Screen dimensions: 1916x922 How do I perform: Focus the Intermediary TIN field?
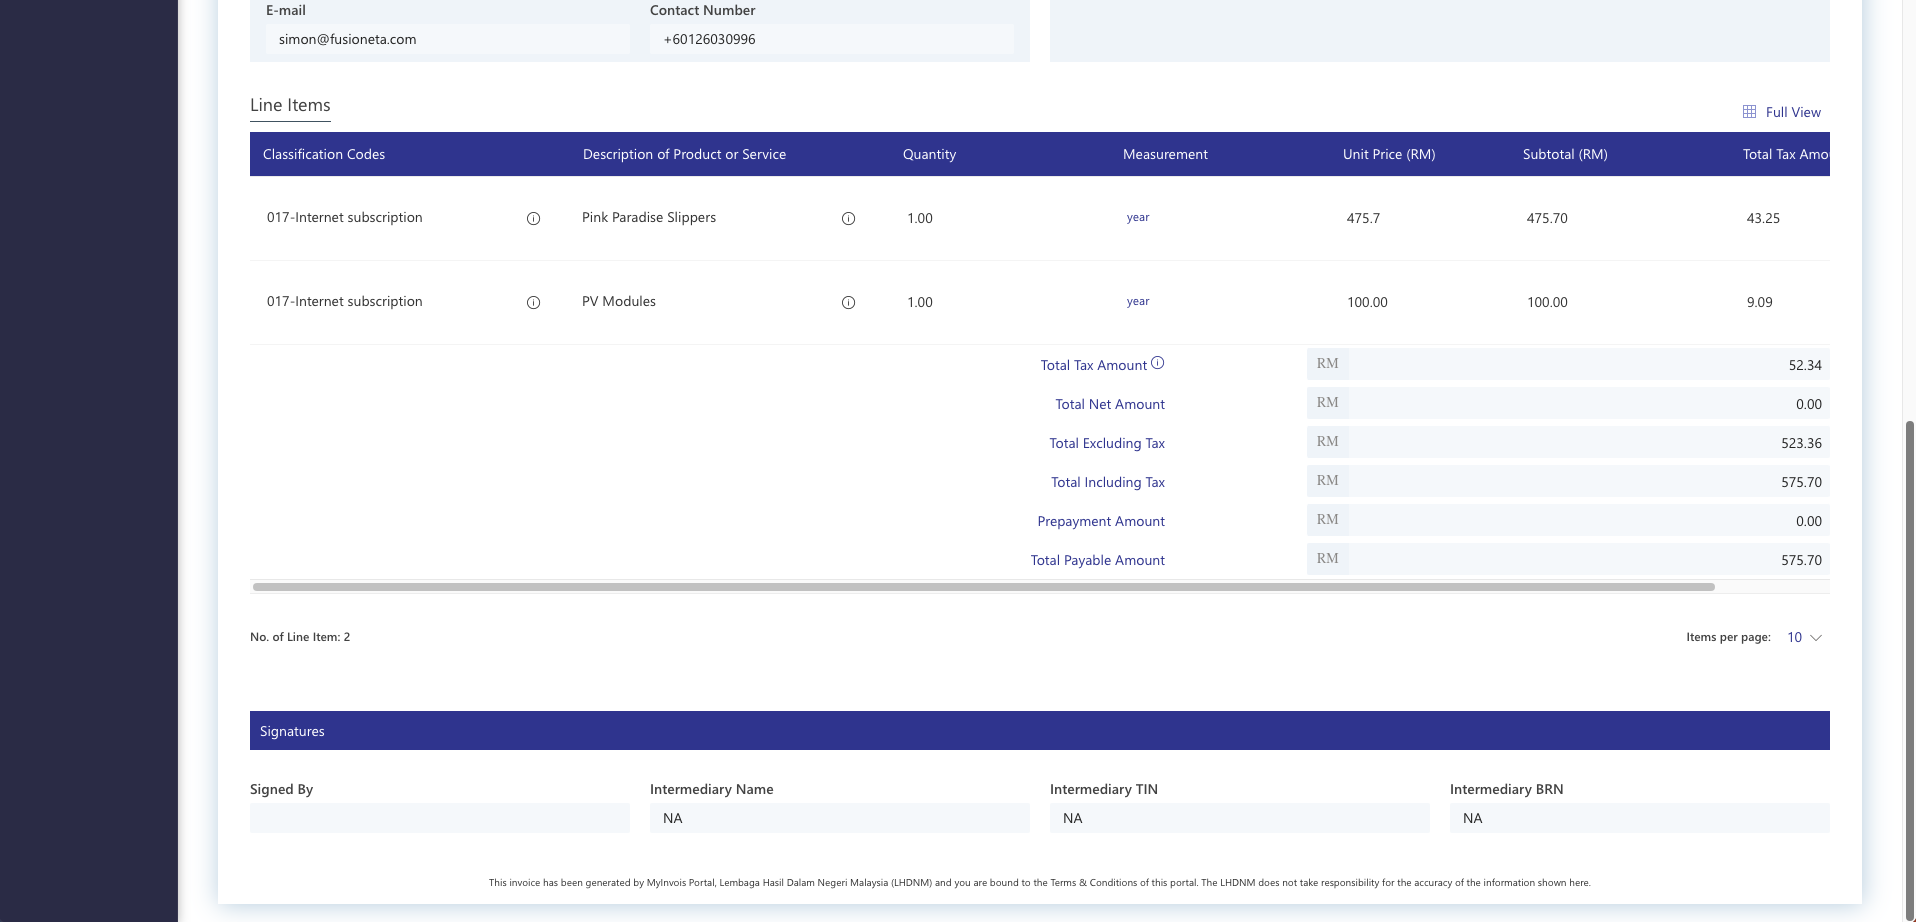click(x=1239, y=818)
